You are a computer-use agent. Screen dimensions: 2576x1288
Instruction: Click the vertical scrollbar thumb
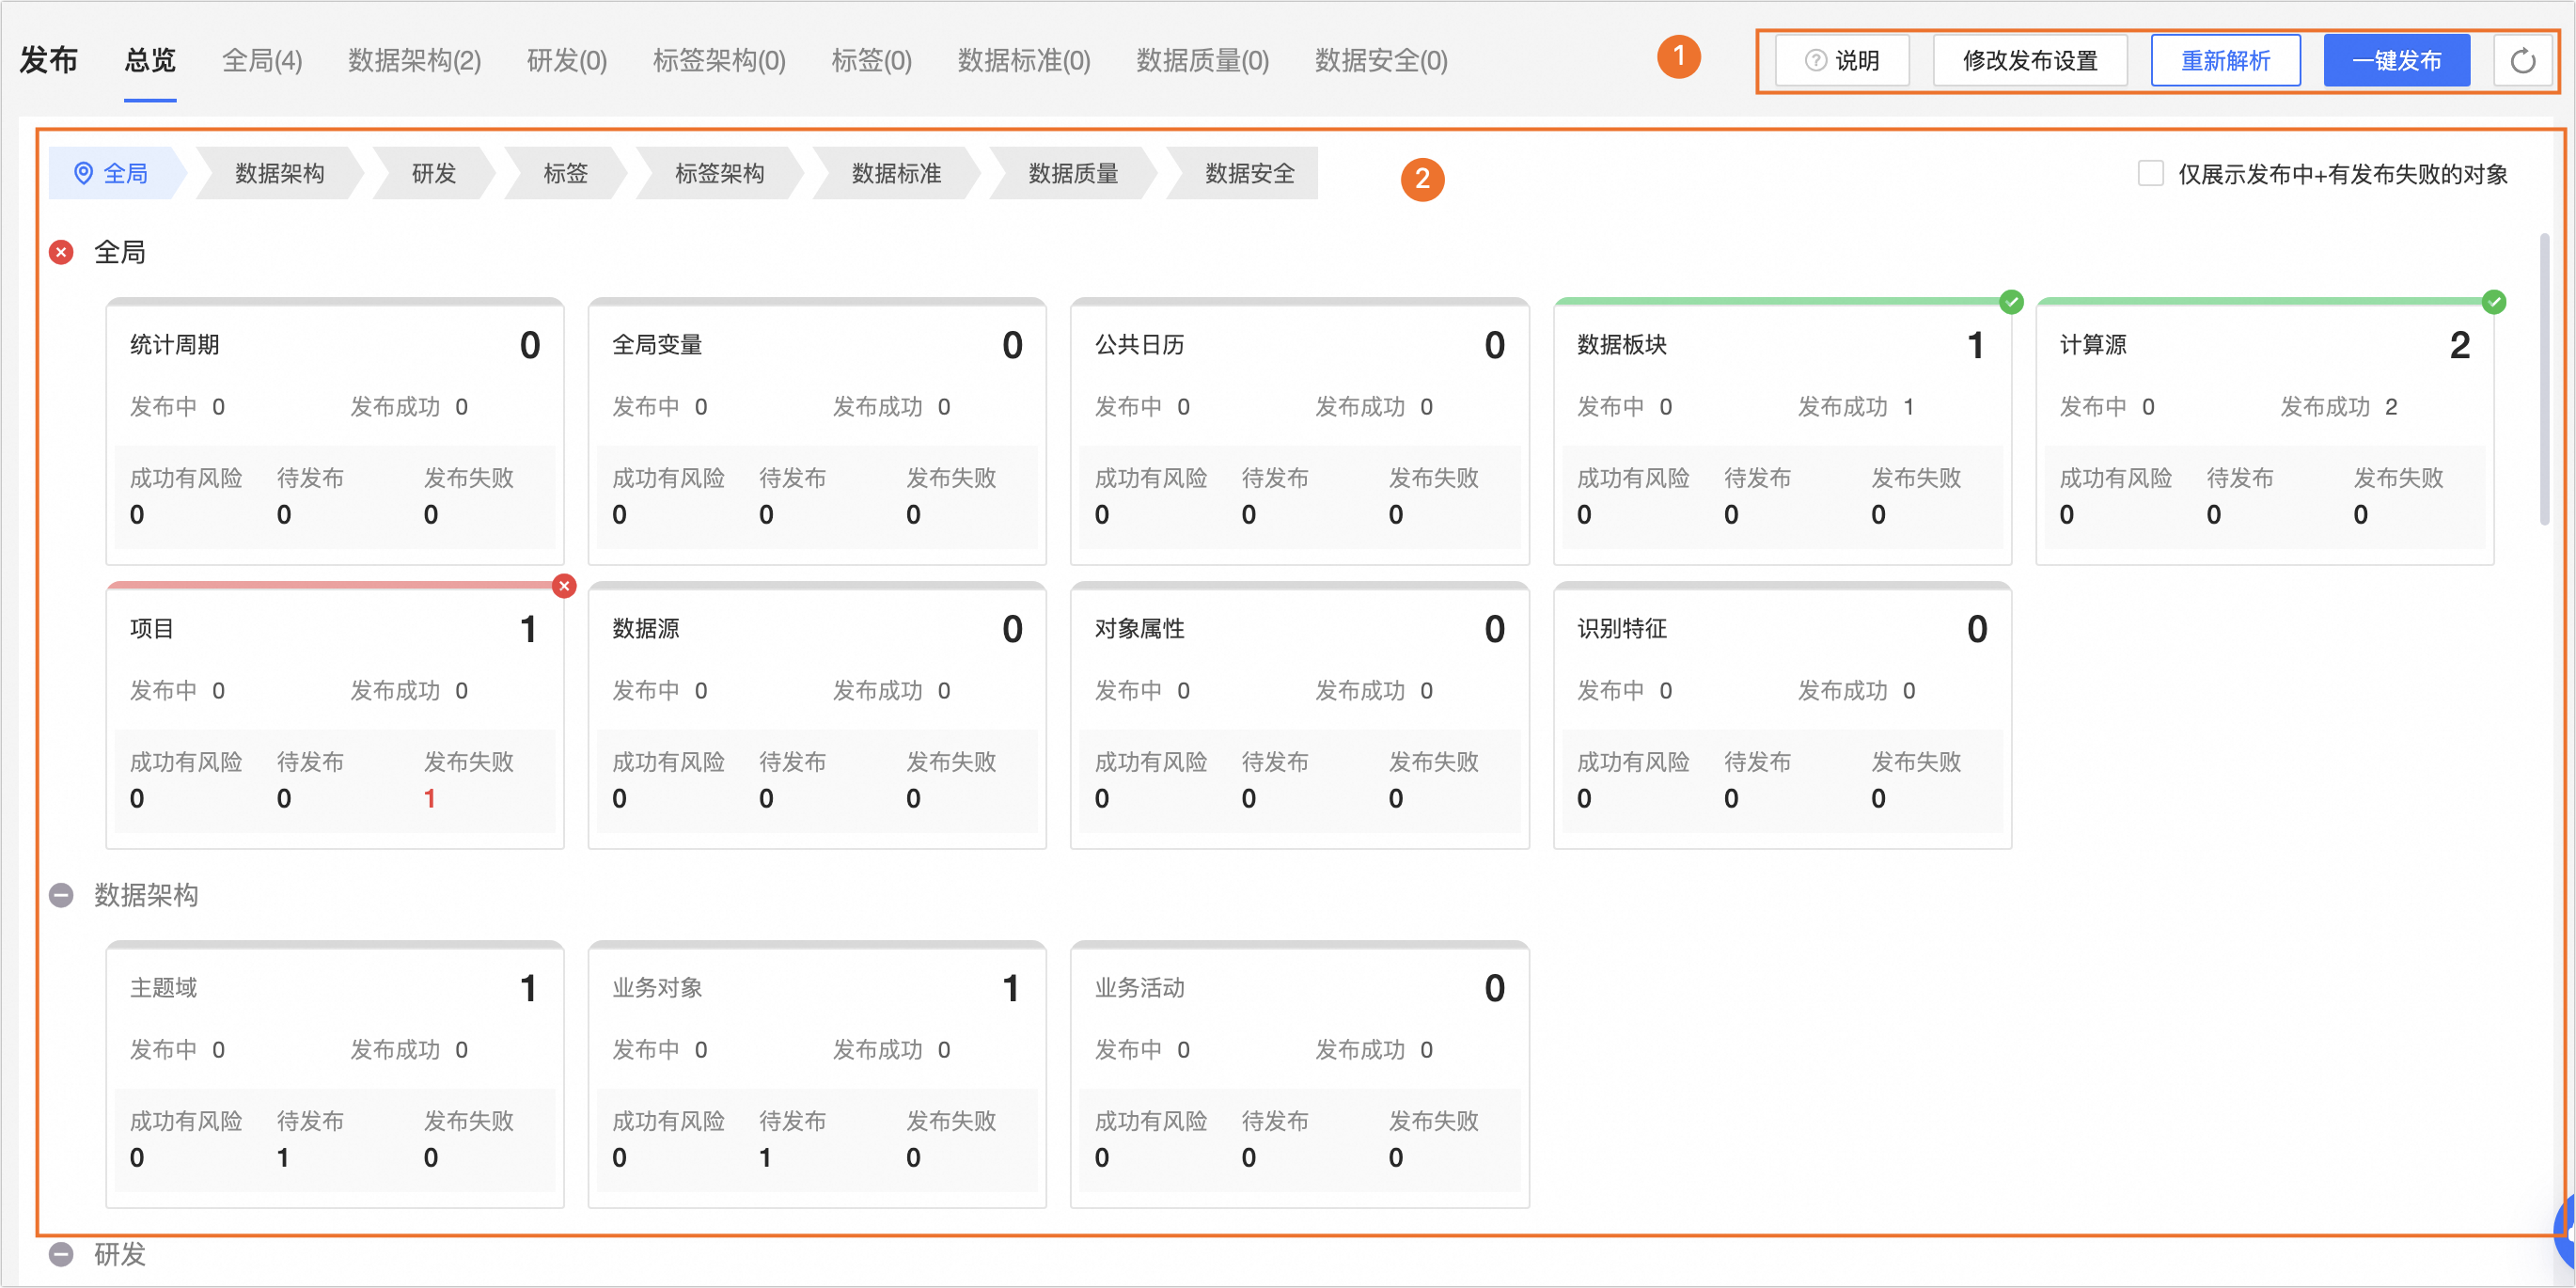click(x=2543, y=380)
